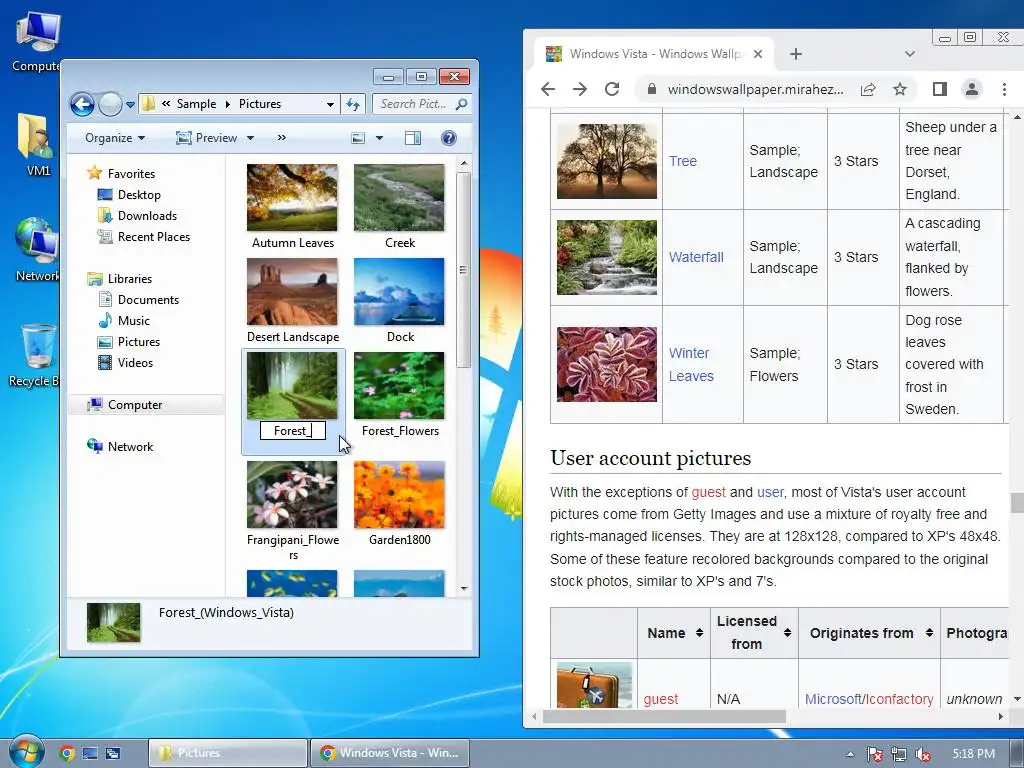The image size is (1024, 768).
Task: Open the Pictures library
Action: point(129,342)
